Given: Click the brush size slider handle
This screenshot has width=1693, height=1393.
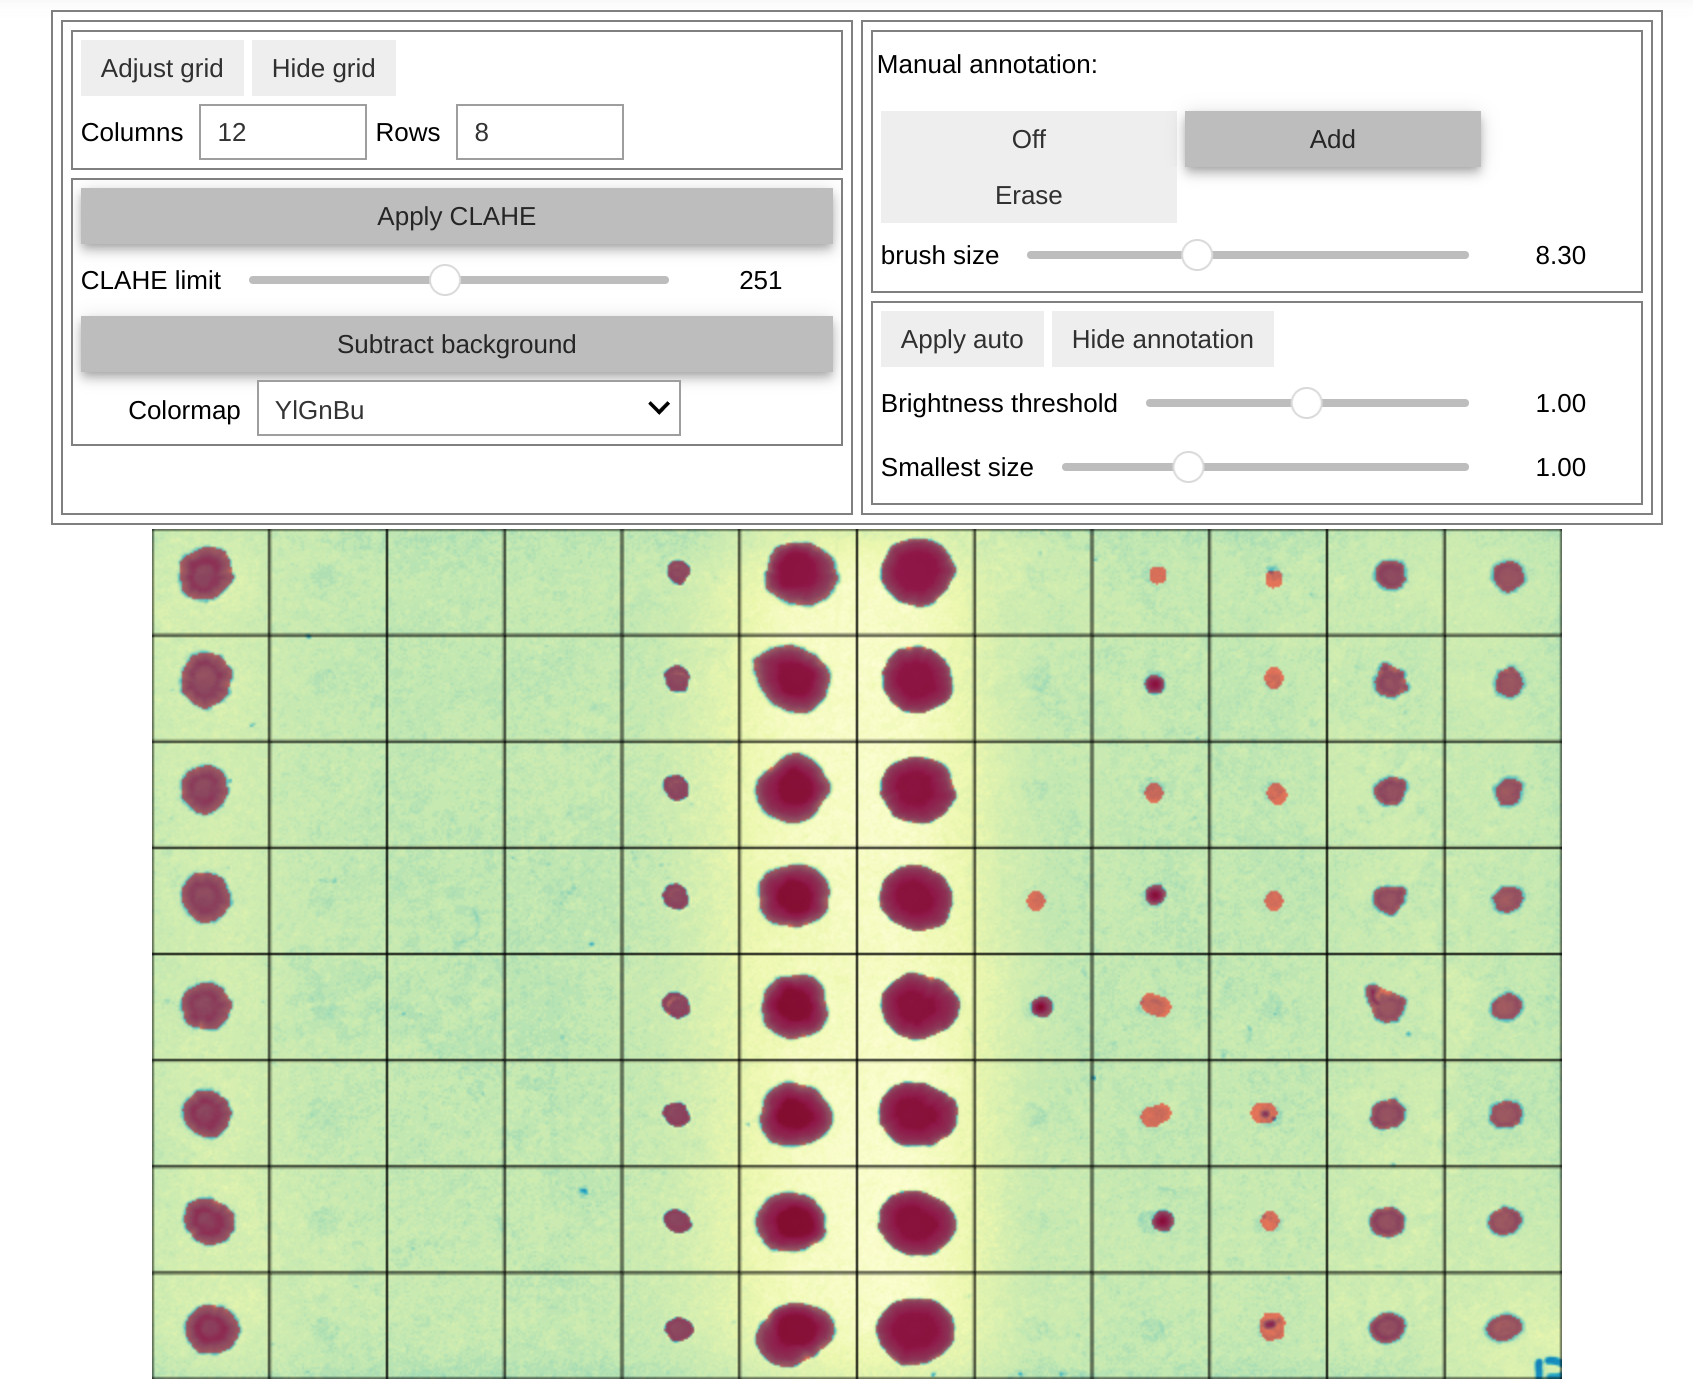Looking at the screenshot, I should click(x=1196, y=255).
